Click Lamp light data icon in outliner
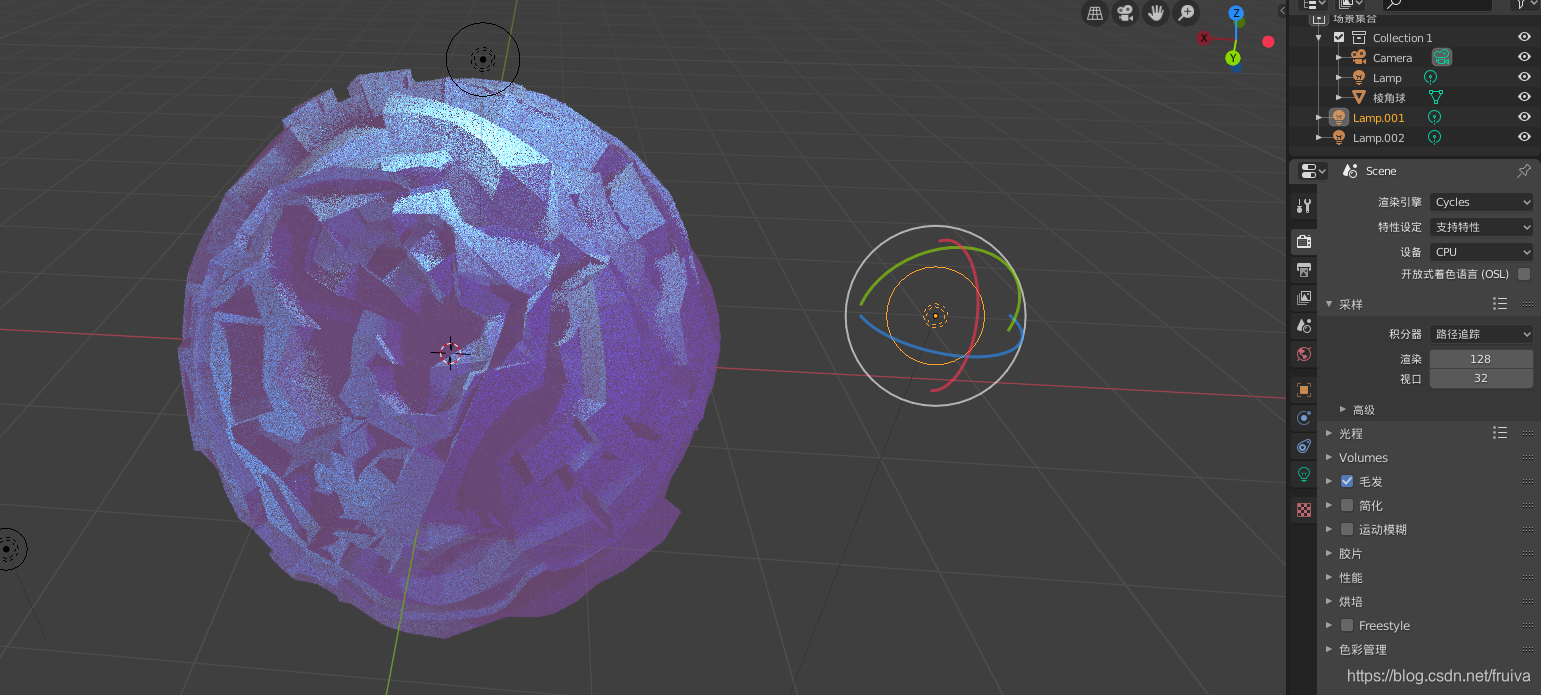Screen dimensions: 1541x695 [x=1431, y=77]
